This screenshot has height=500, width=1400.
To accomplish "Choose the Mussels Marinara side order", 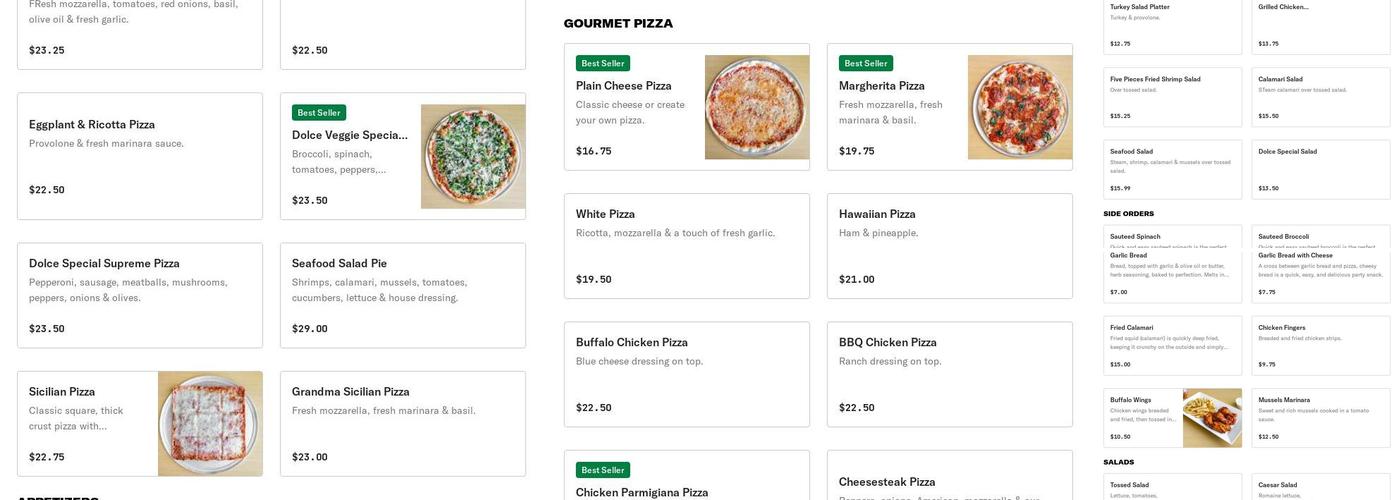I will (1320, 417).
